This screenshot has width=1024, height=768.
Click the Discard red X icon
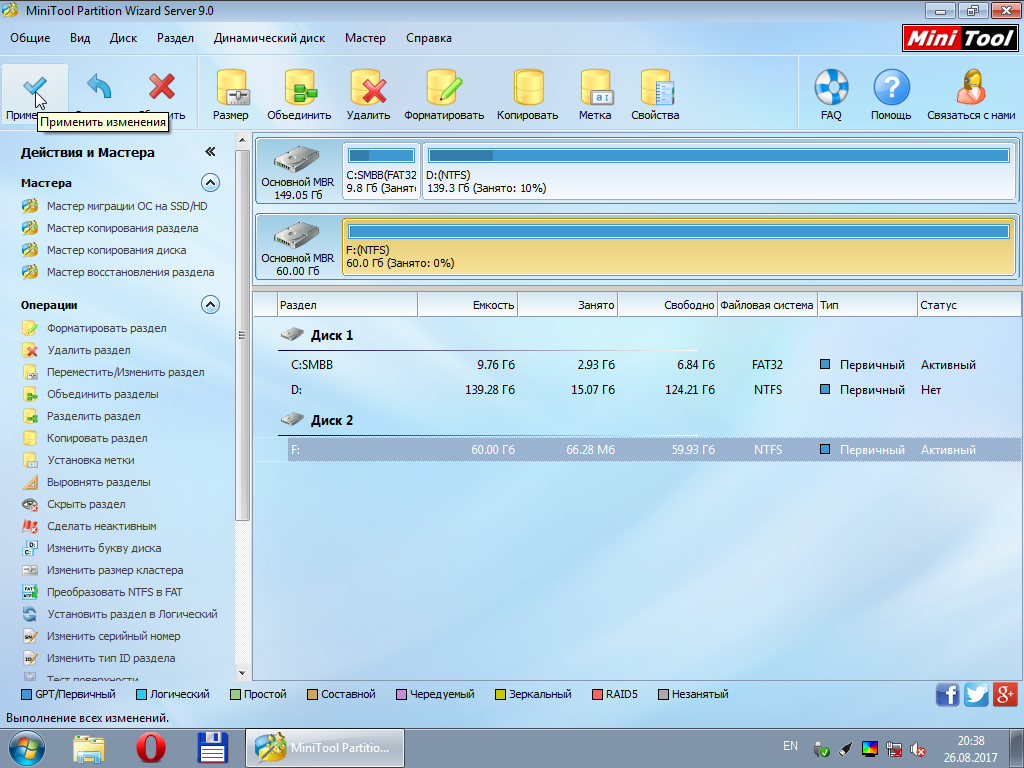tap(161, 87)
